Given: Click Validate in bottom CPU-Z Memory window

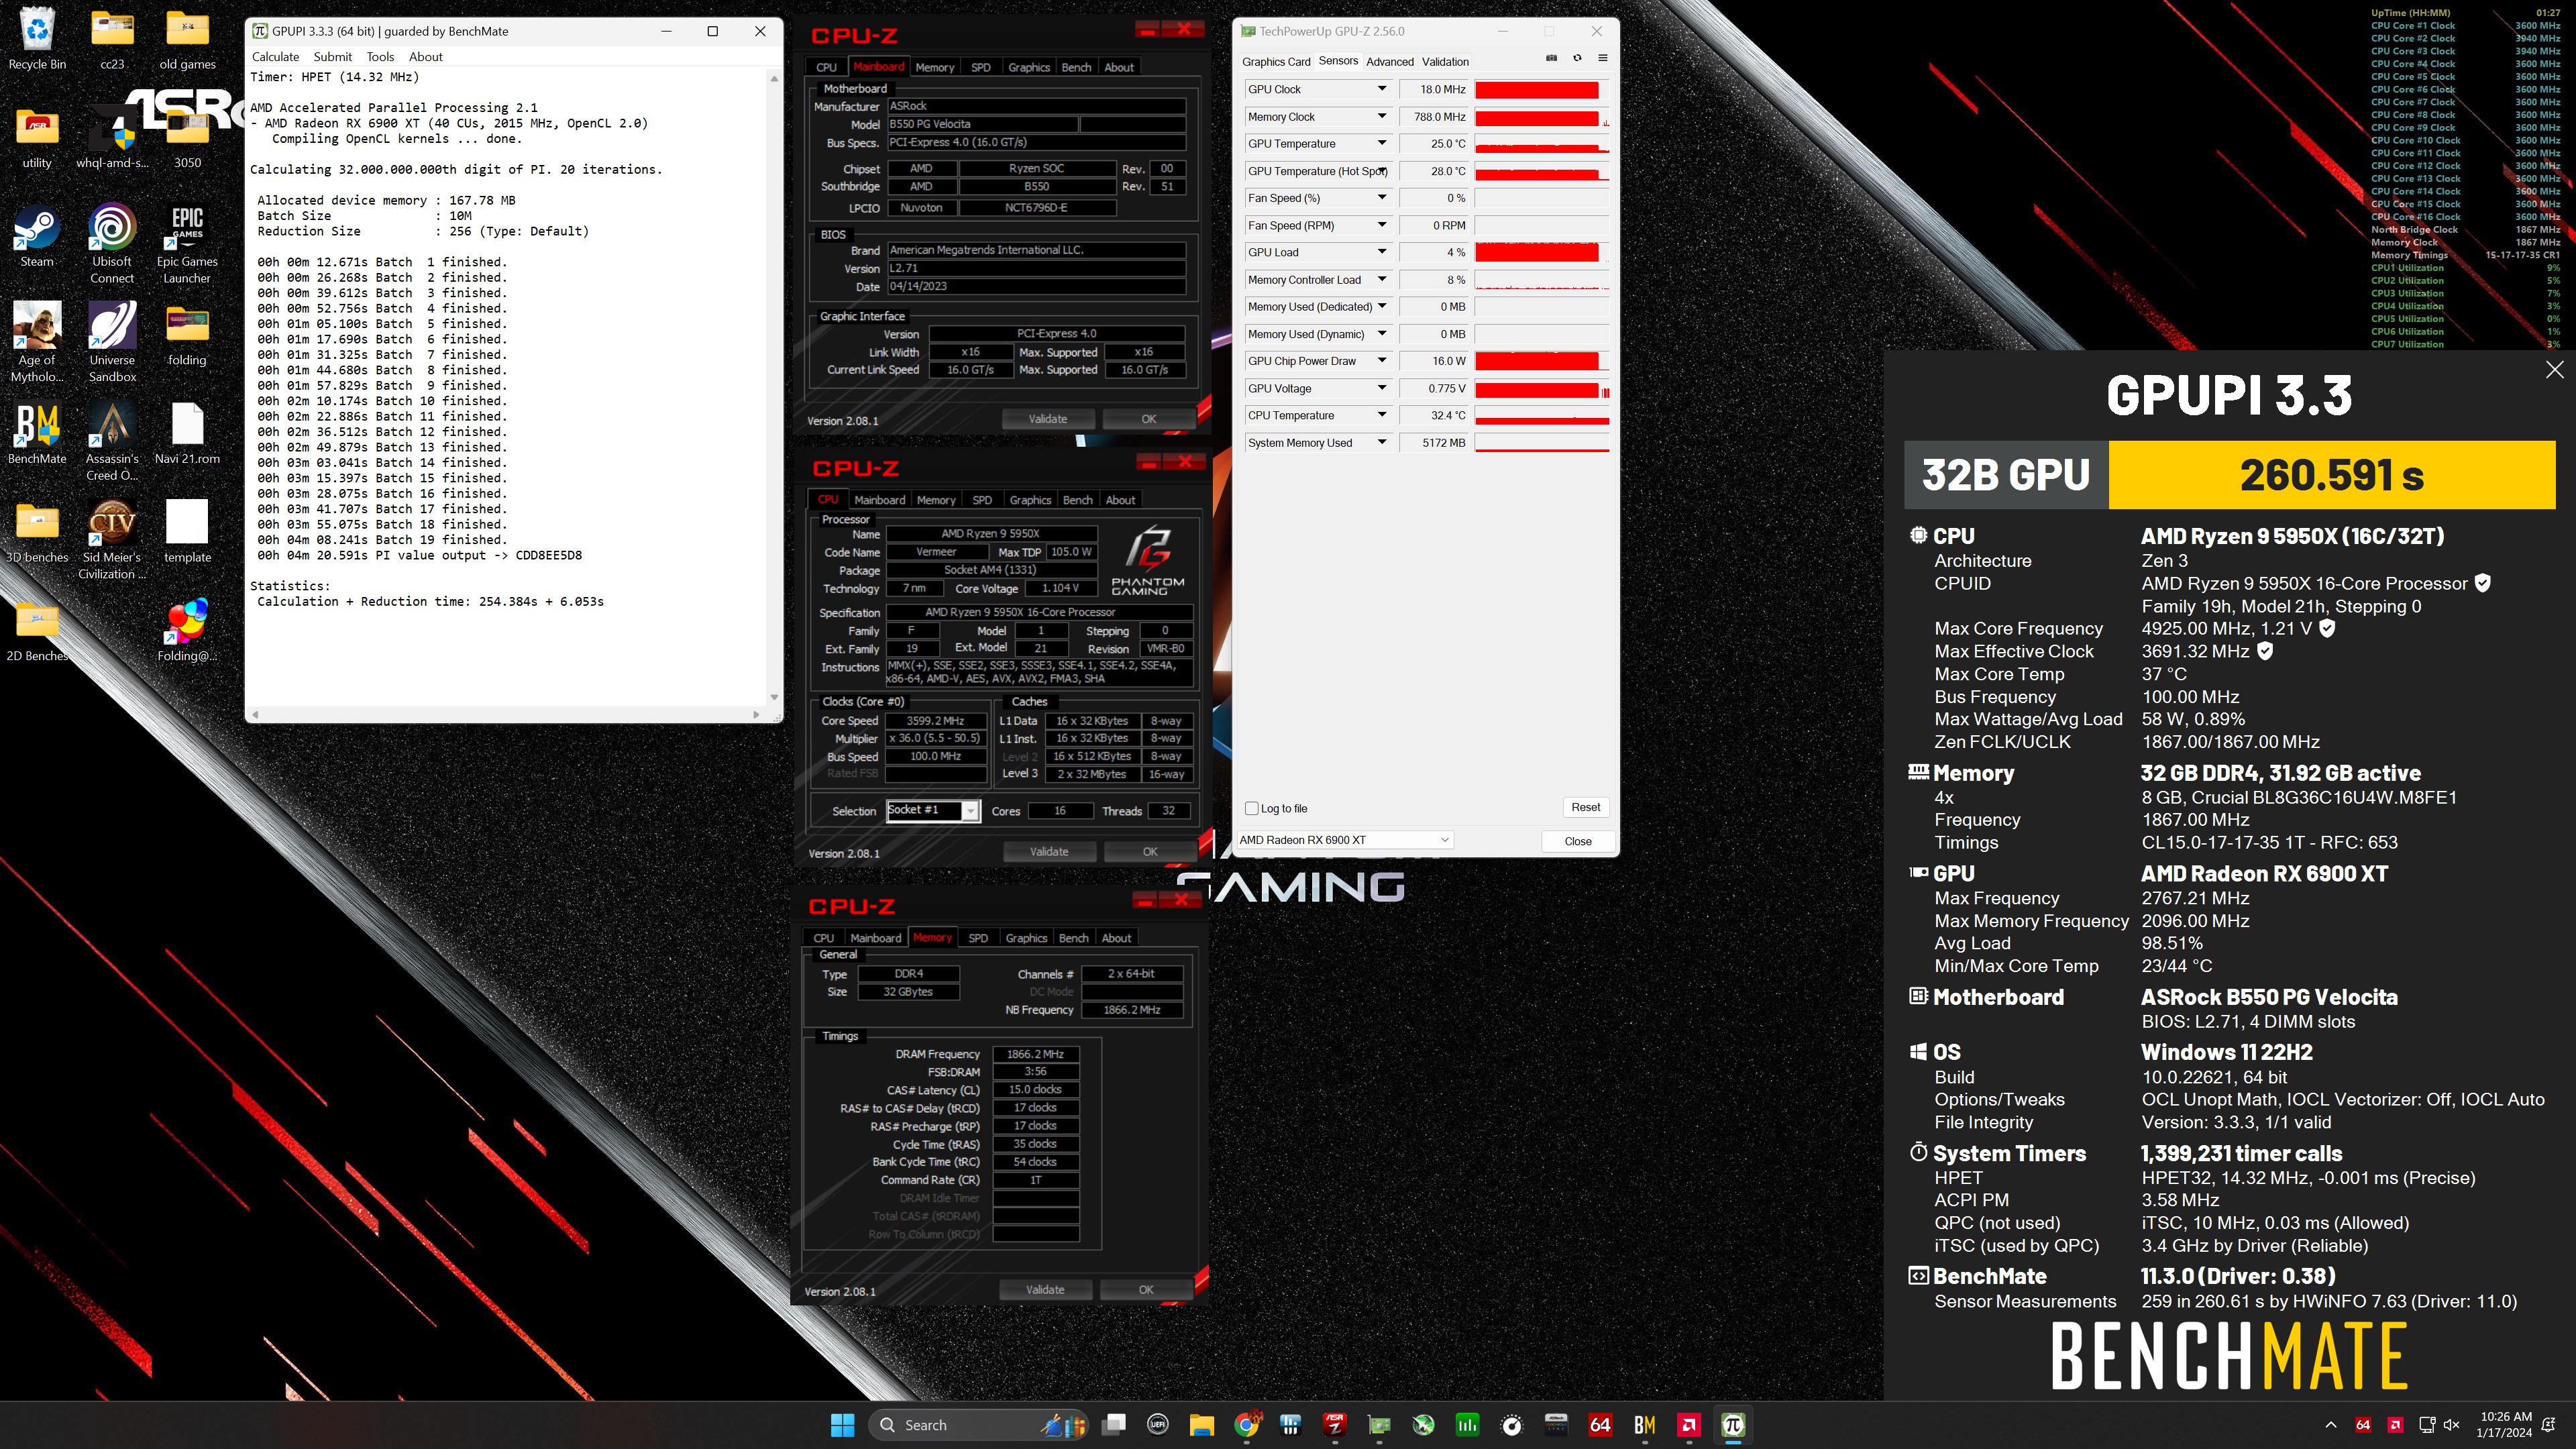Looking at the screenshot, I should point(1045,1290).
